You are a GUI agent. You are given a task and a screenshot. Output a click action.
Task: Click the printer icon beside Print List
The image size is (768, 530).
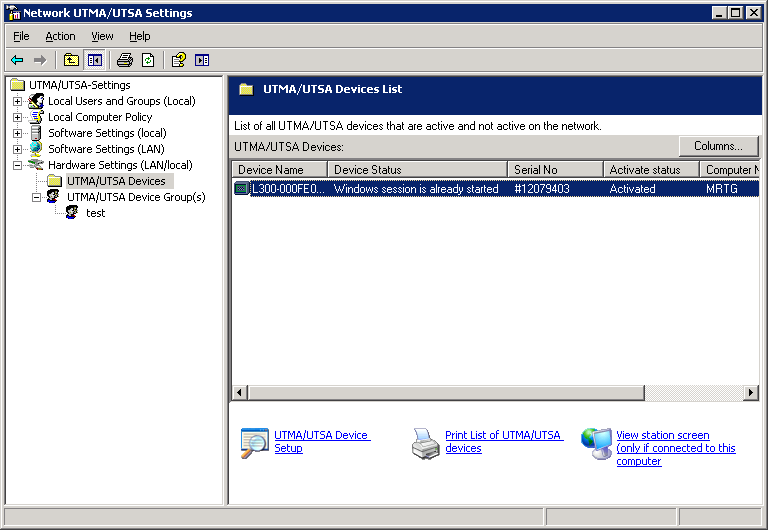pyautogui.click(x=426, y=443)
